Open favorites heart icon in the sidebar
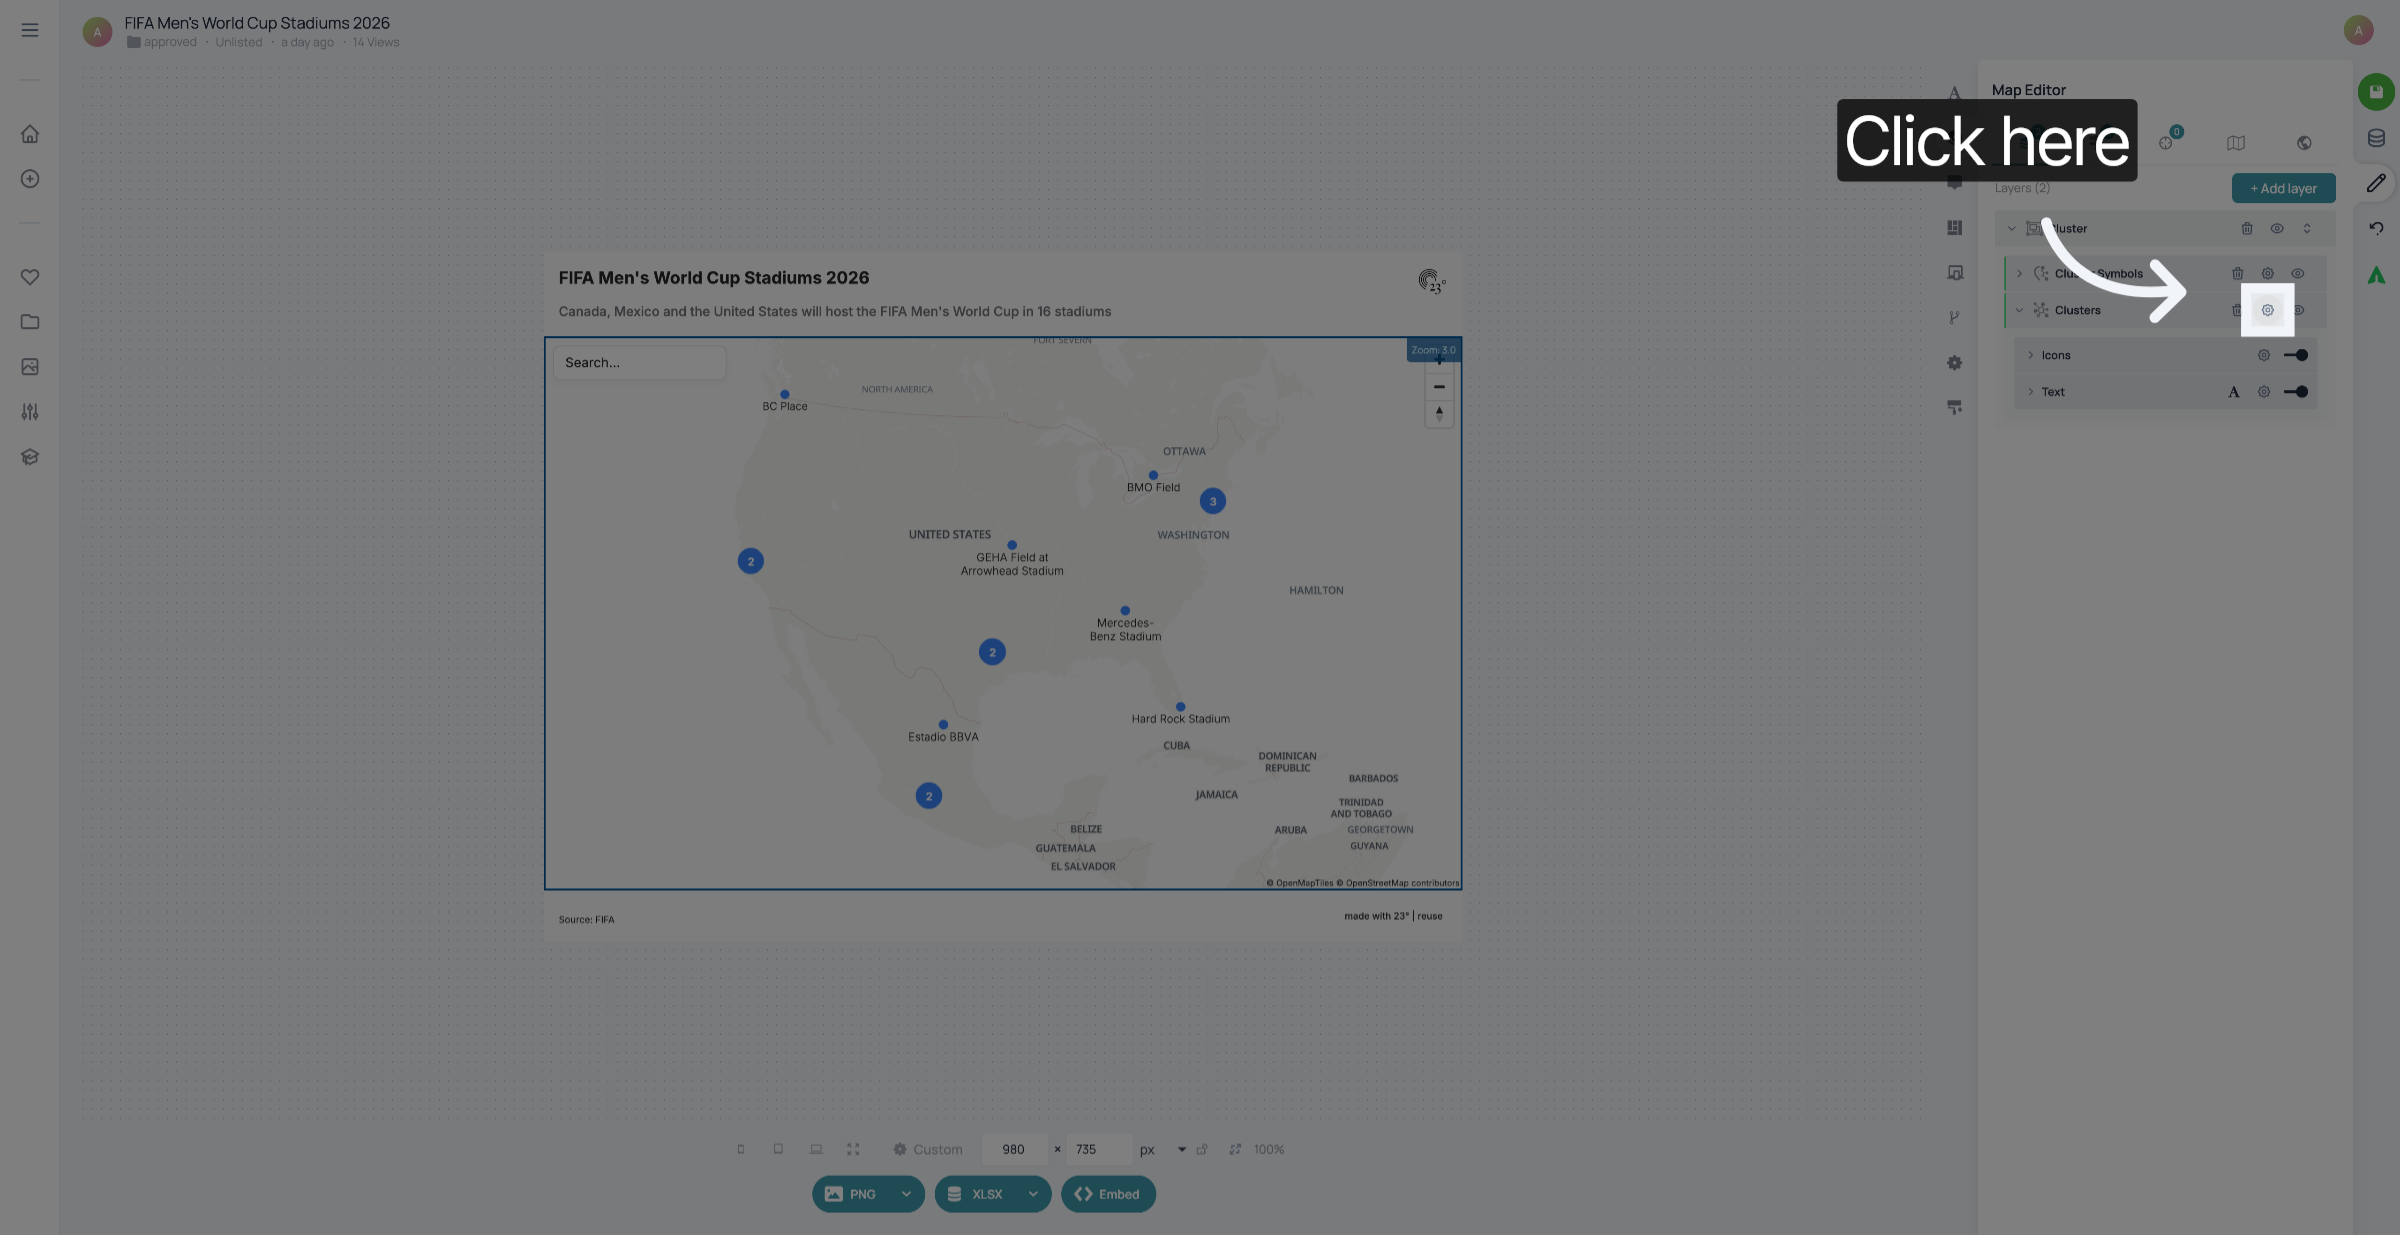The height and width of the screenshot is (1235, 2400). [x=30, y=277]
